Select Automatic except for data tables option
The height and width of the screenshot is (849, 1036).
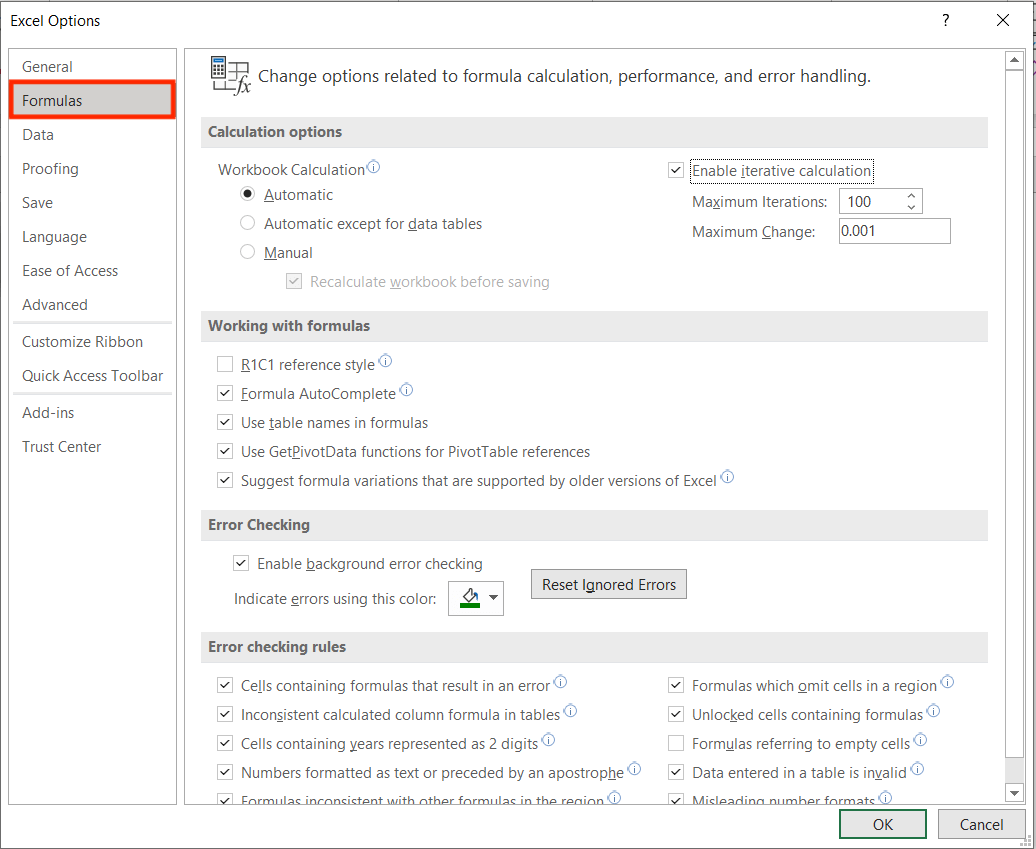(248, 223)
